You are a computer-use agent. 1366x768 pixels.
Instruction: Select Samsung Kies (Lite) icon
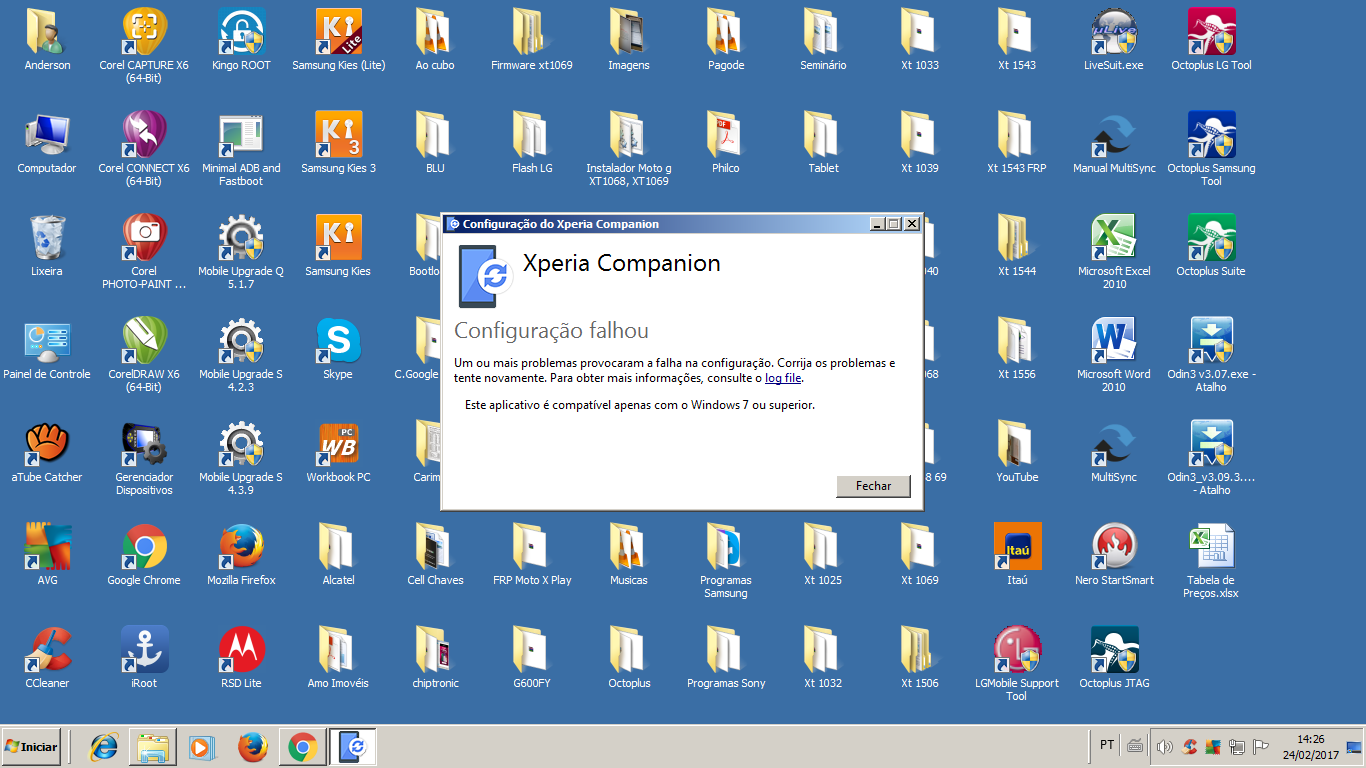click(x=338, y=31)
